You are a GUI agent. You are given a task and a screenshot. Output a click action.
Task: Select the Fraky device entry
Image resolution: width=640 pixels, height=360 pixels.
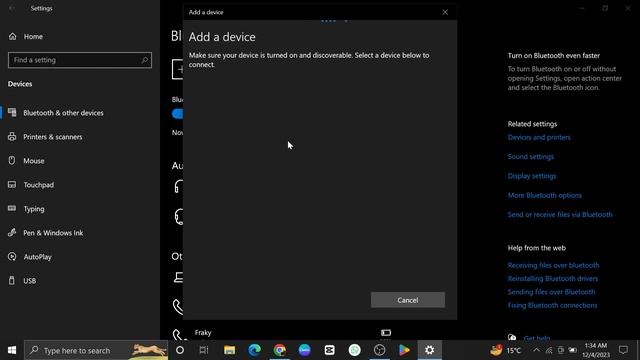203,333
